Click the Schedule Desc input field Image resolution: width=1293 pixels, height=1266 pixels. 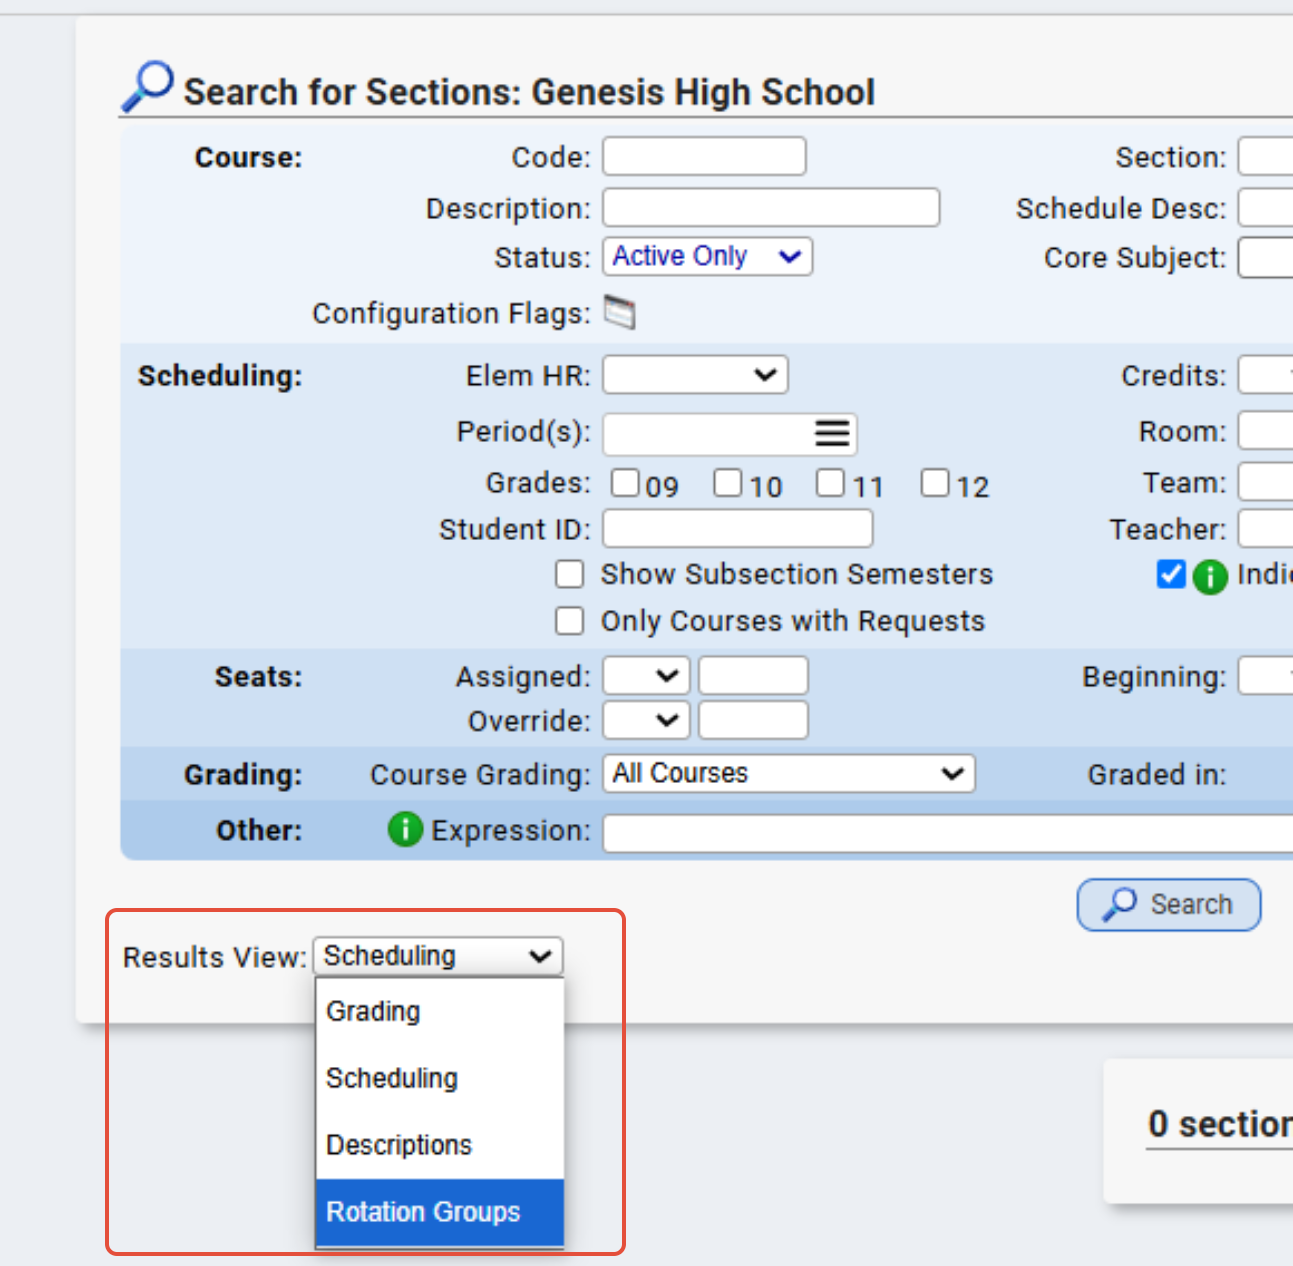1266,207
